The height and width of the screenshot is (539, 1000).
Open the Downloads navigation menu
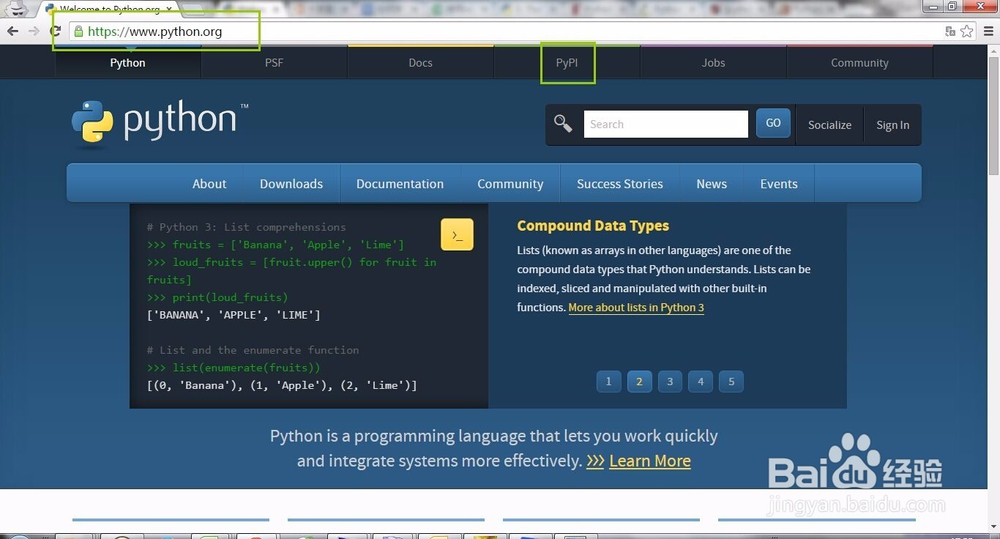(x=291, y=184)
